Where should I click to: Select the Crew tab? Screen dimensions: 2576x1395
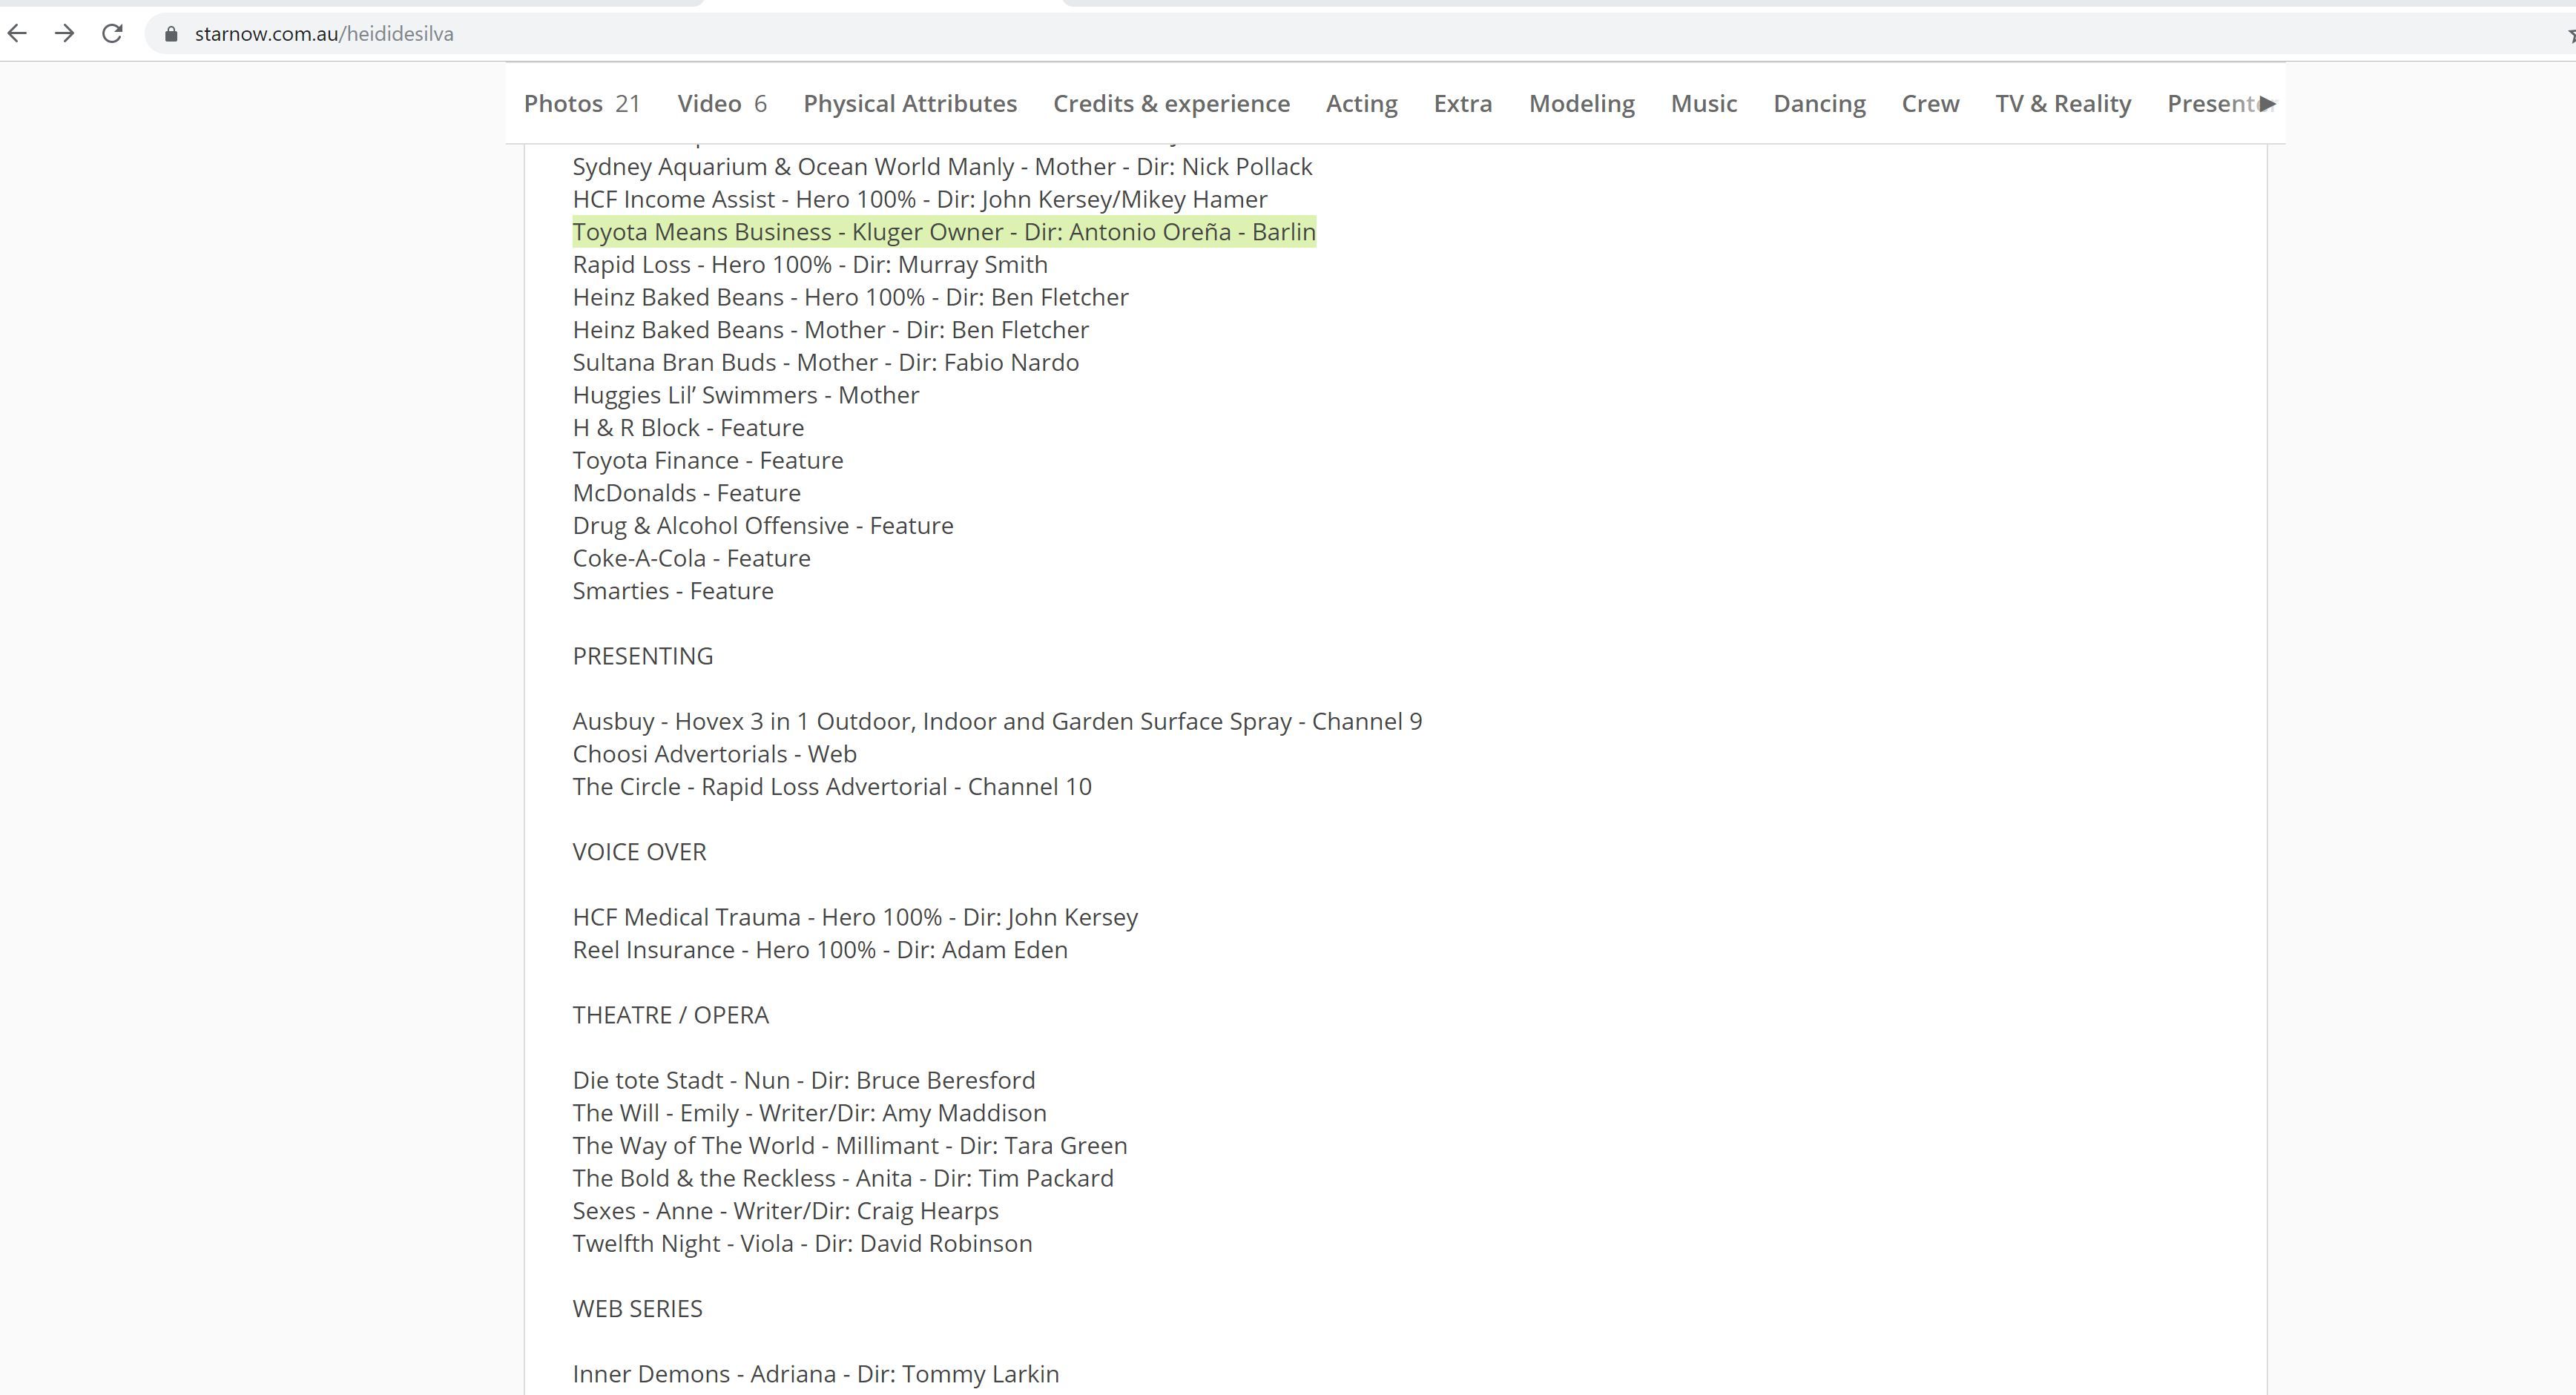pyautogui.click(x=1929, y=104)
